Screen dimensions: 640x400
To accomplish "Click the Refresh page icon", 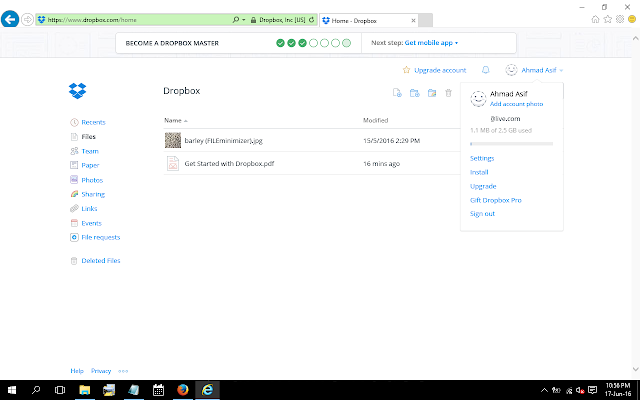I will 311,20.
